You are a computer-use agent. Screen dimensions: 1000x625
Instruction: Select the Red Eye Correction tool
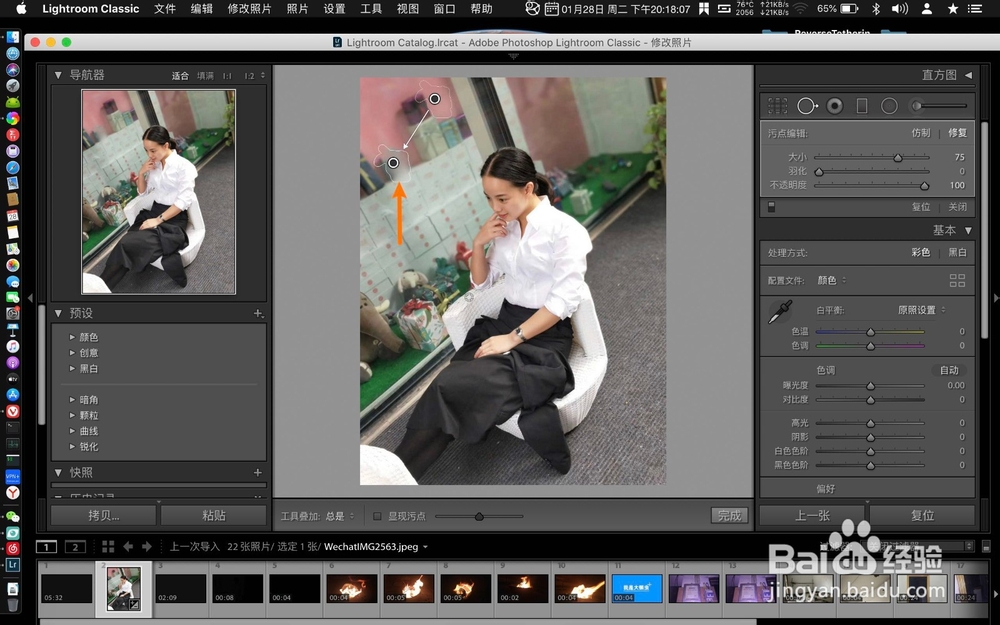834,105
